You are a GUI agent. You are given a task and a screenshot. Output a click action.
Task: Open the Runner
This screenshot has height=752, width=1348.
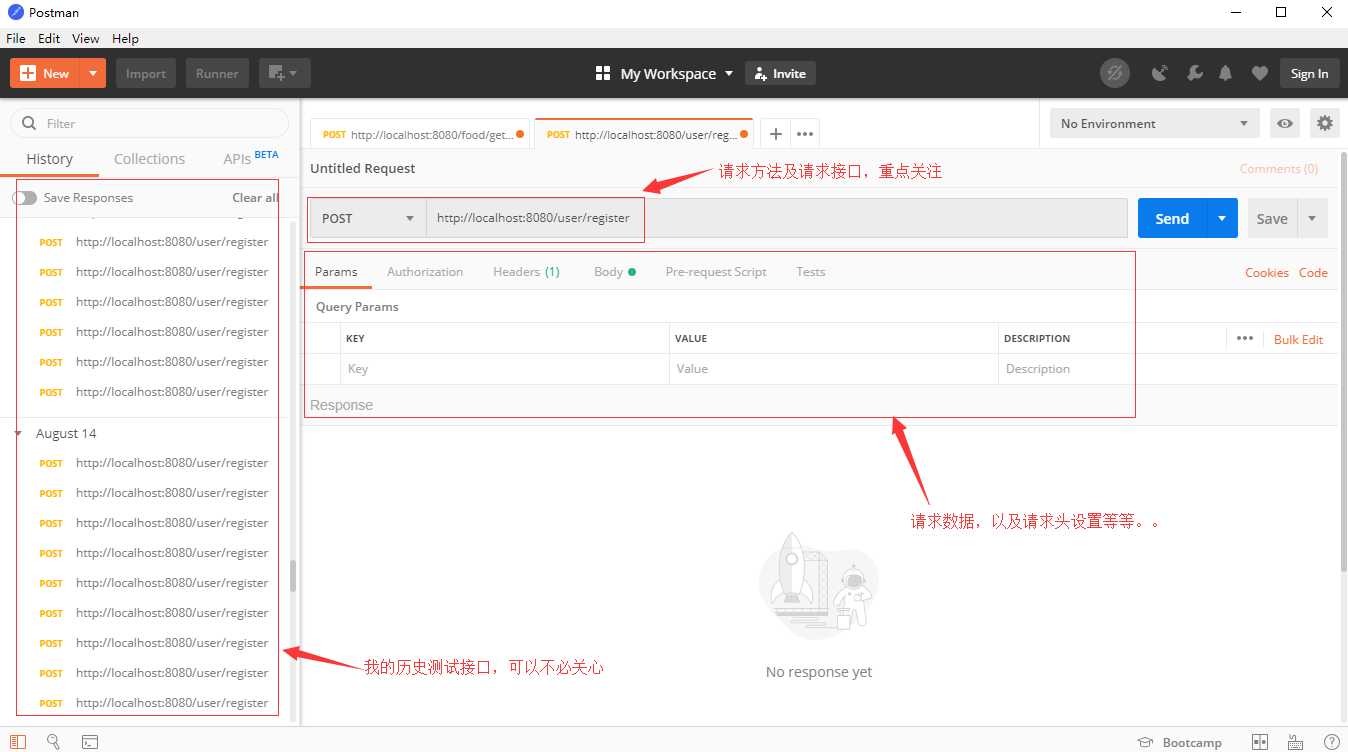click(217, 73)
